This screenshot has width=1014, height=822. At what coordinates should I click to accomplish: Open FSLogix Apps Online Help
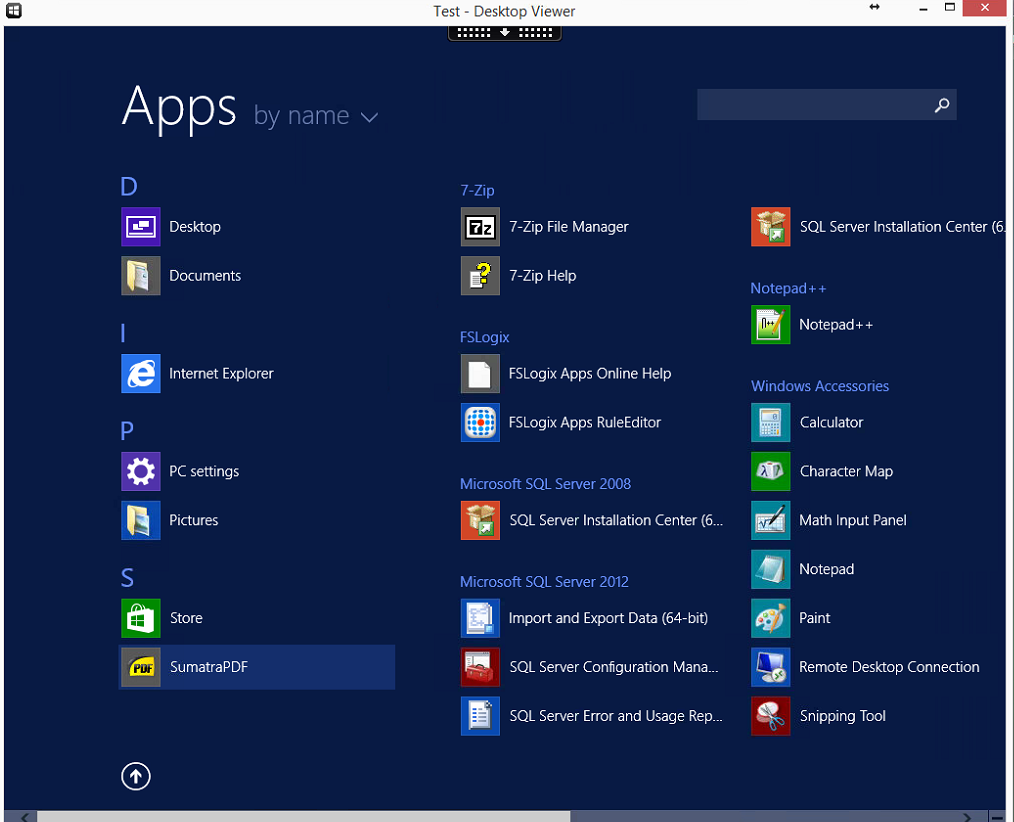(480, 374)
